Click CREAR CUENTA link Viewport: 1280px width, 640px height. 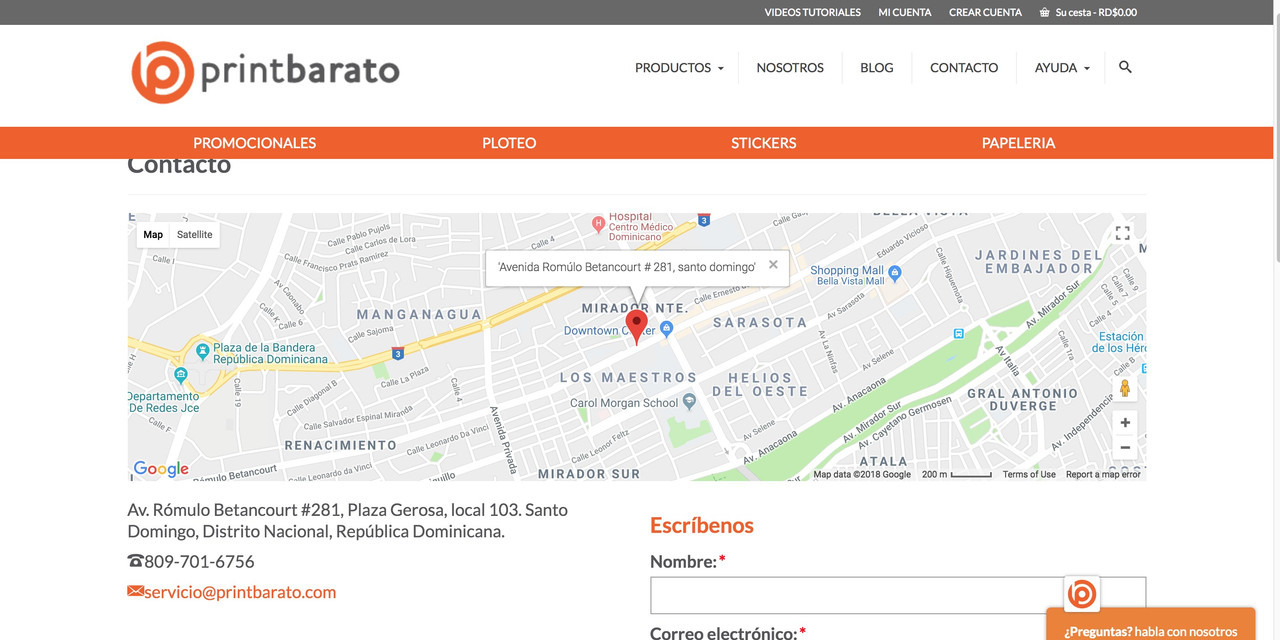tap(985, 13)
